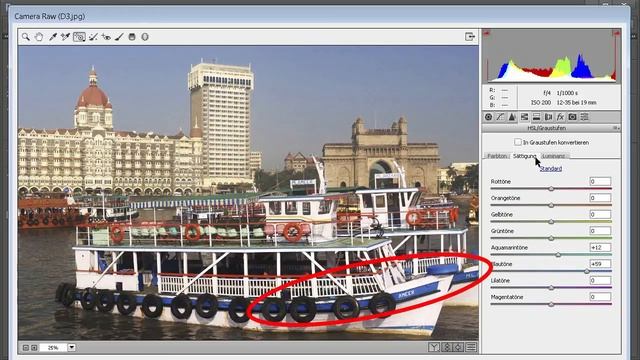Click the Standard reset link
Viewport: 640px width, 360px height.
tap(551, 169)
